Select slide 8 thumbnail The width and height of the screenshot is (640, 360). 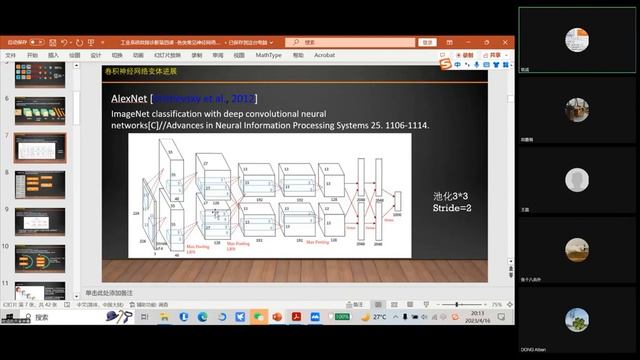click(40, 185)
